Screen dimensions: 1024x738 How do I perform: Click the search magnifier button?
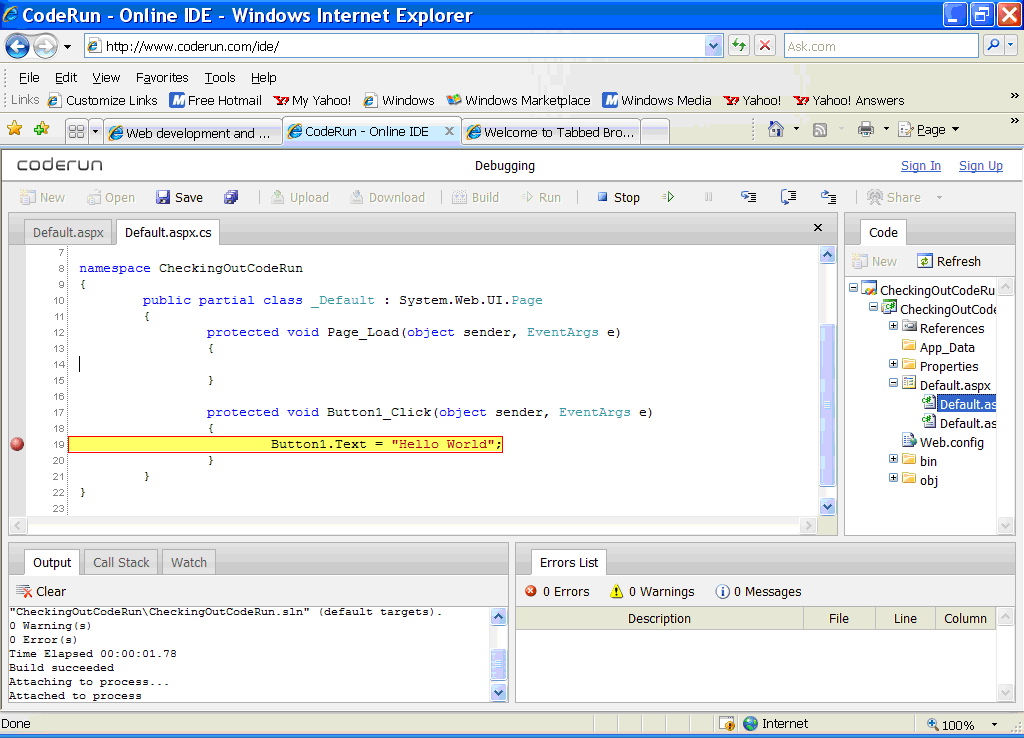coord(993,46)
